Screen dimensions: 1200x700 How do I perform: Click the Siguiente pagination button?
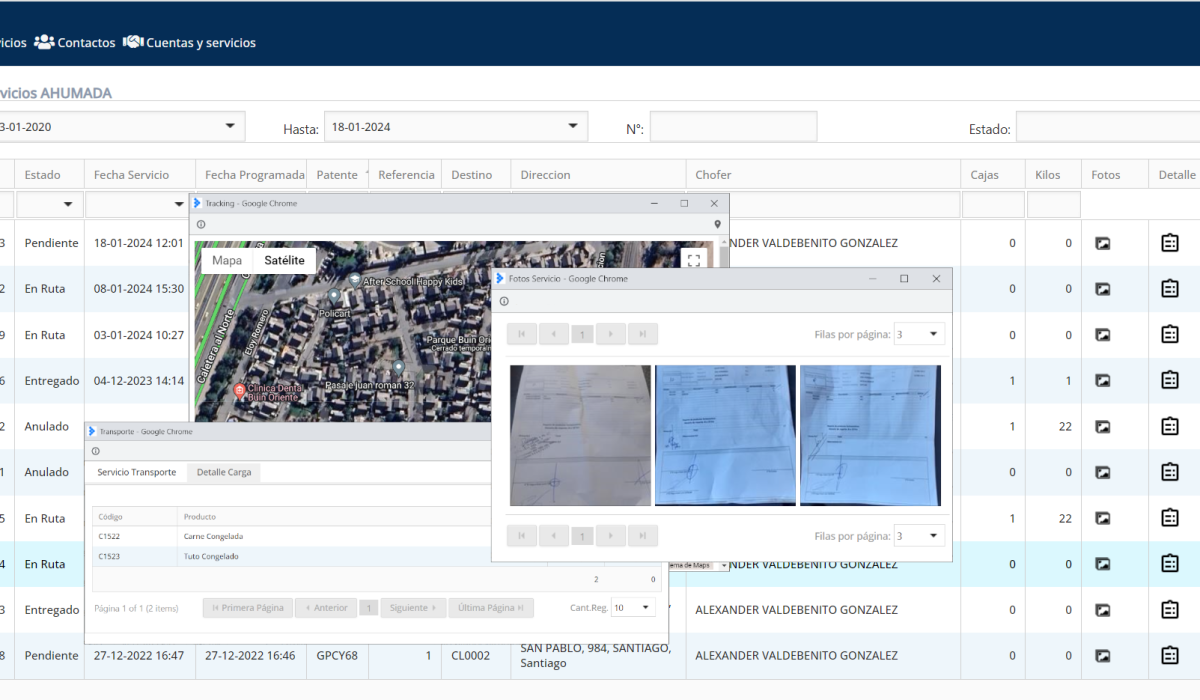click(413, 607)
